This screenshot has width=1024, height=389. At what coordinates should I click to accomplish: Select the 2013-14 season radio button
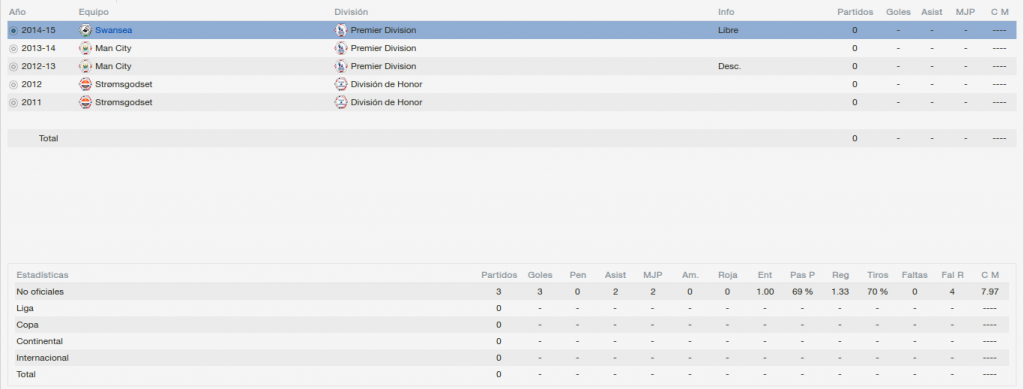tap(14, 48)
